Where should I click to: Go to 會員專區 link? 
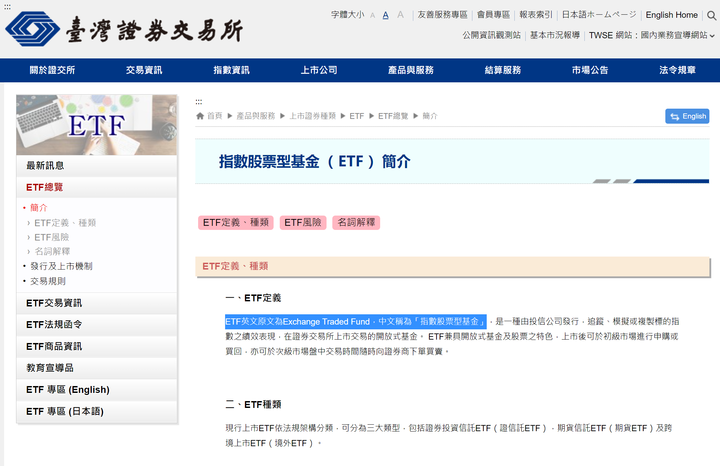(493, 15)
